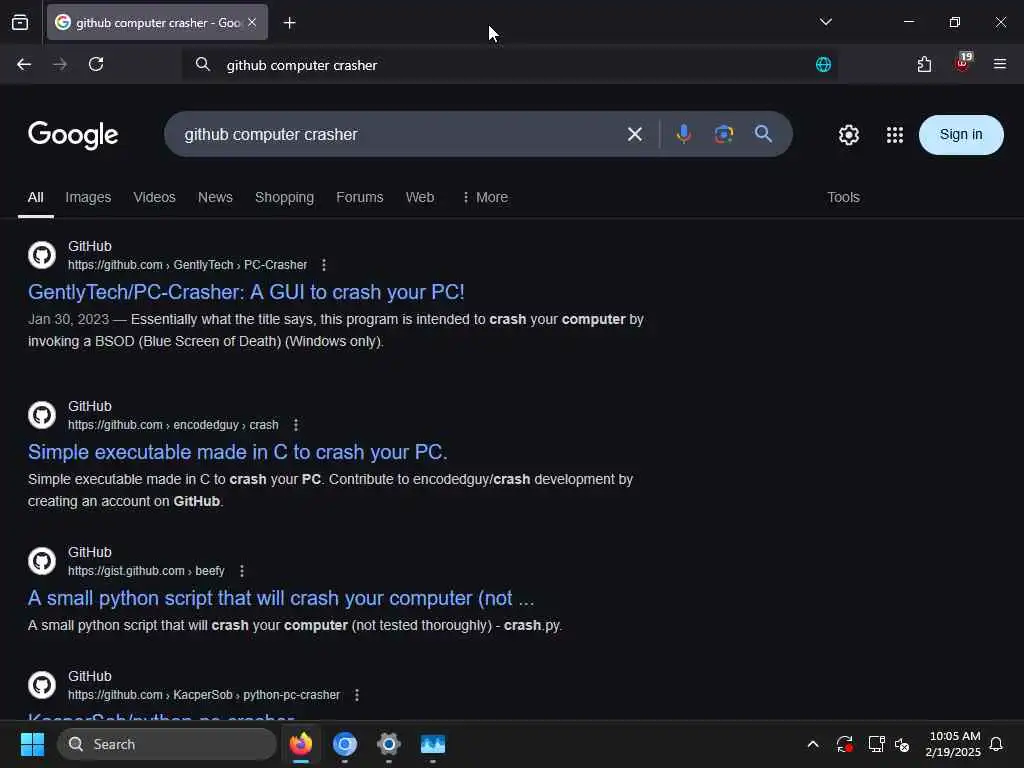
Task: Click GitHub favicon of the GentlyTech result
Action: [x=42, y=255]
